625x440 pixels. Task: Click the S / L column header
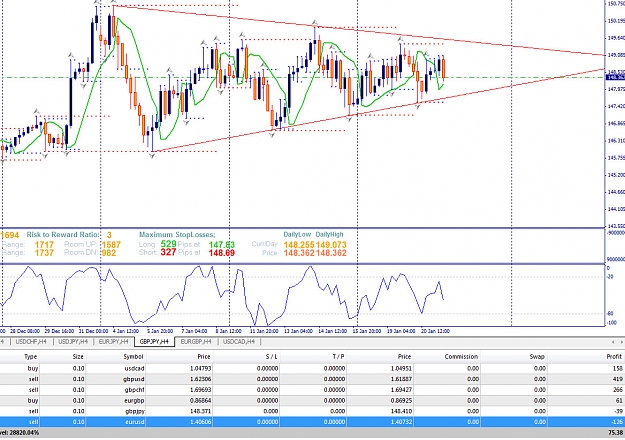pos(271,356)
